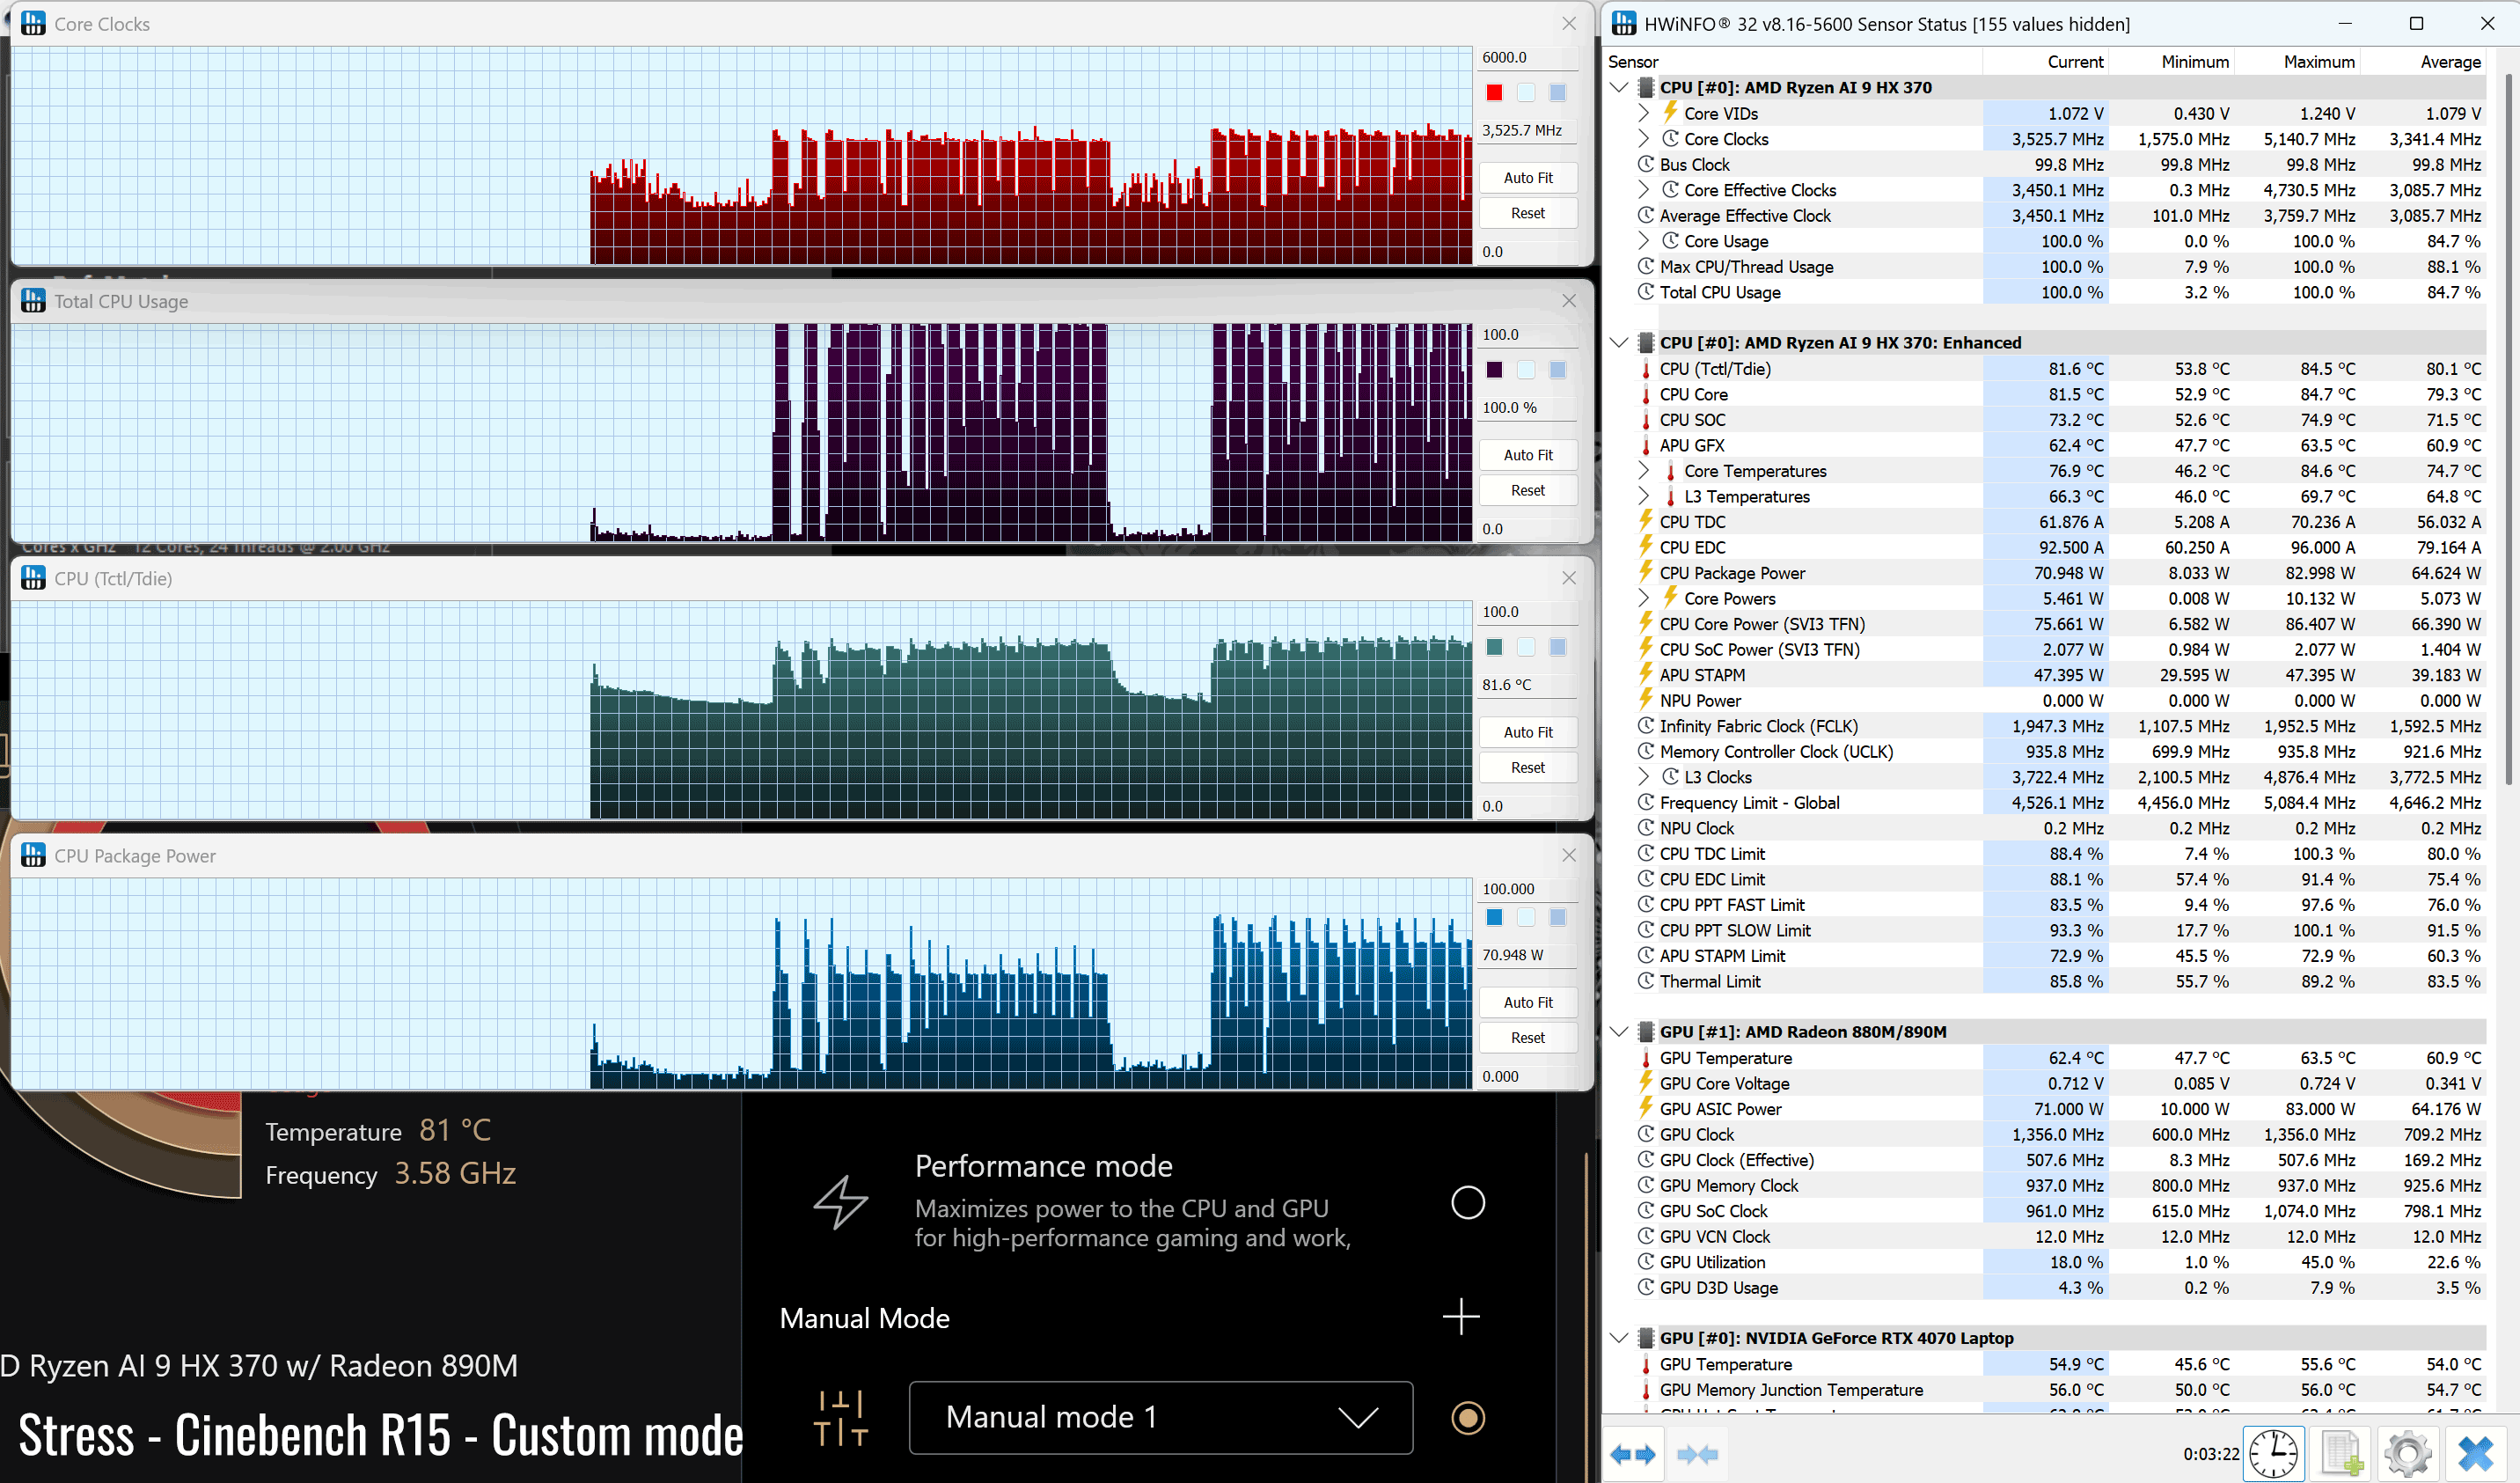Click the HWiNFO icon in Total CPU Usage title
2520x1483 pixels.
tap(33, 300)
